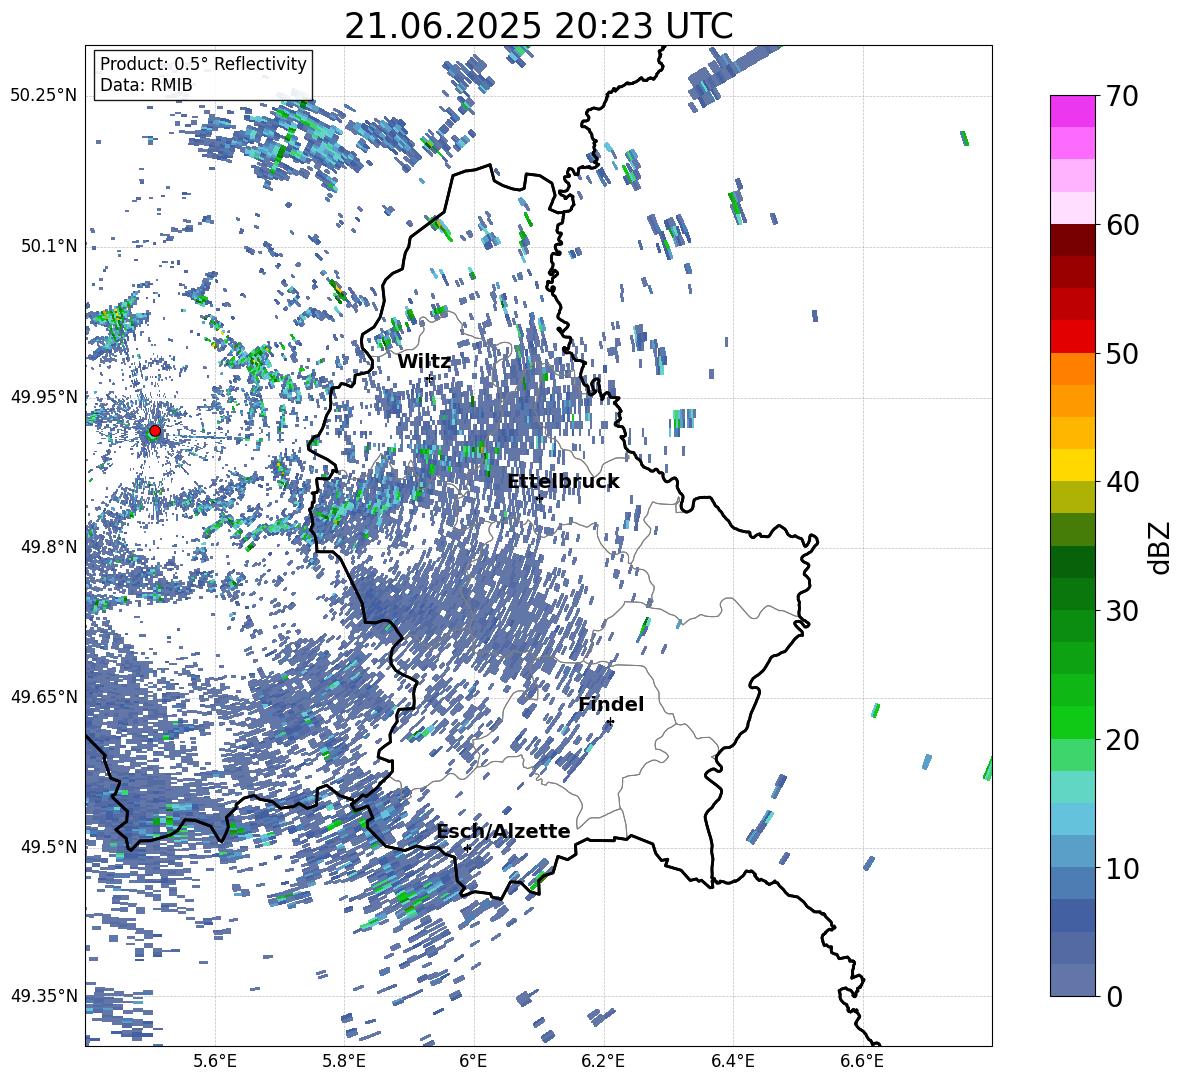The width and height of the screenshot is (1184, 1081).
Task: Select the Findel station label
Action: coord(611,704)
